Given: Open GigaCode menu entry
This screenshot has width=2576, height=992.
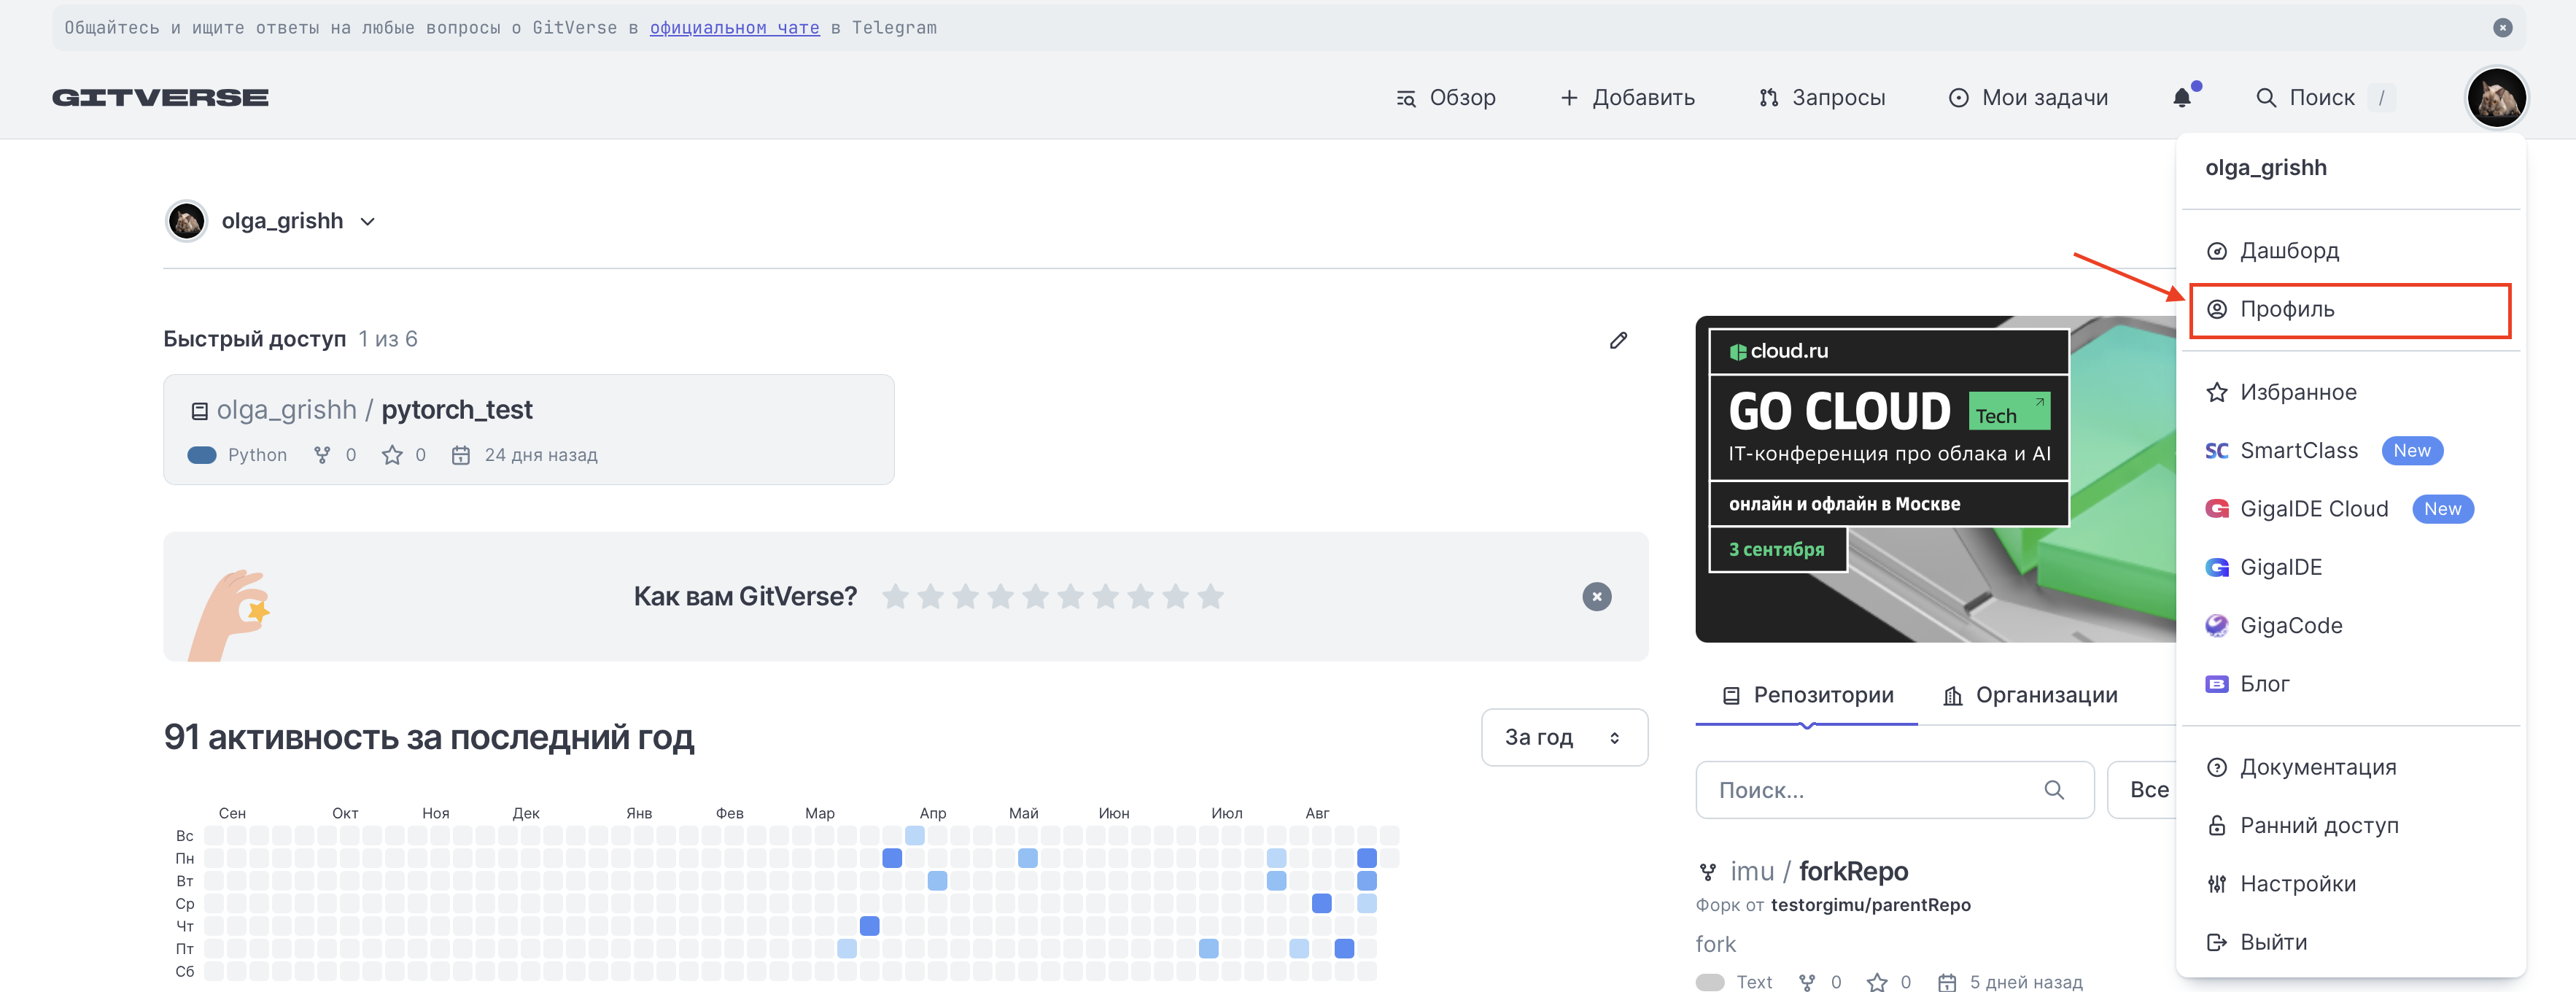Looking at the screenshot, I should click(2350, 626).
